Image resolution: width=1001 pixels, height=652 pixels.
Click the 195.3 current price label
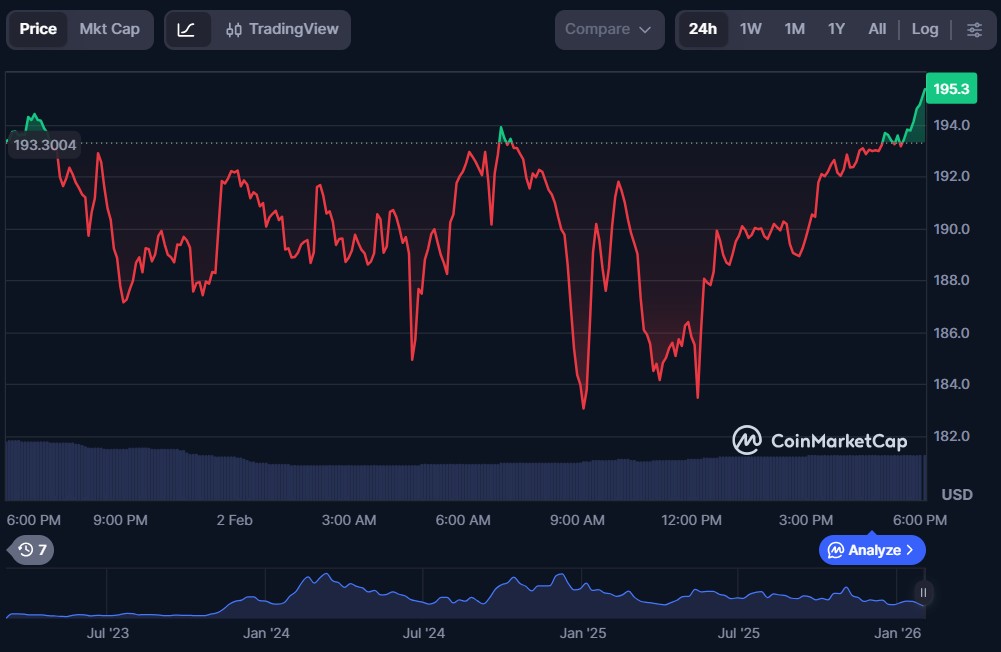950,89
